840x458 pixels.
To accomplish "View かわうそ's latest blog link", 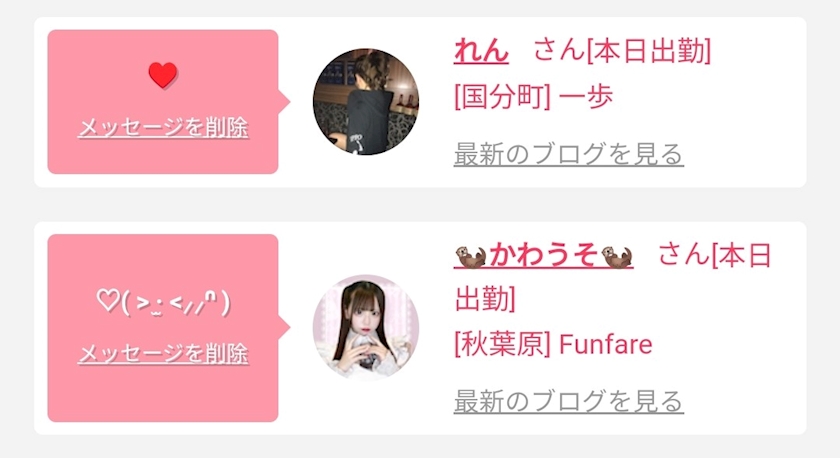I will point(568,401).
